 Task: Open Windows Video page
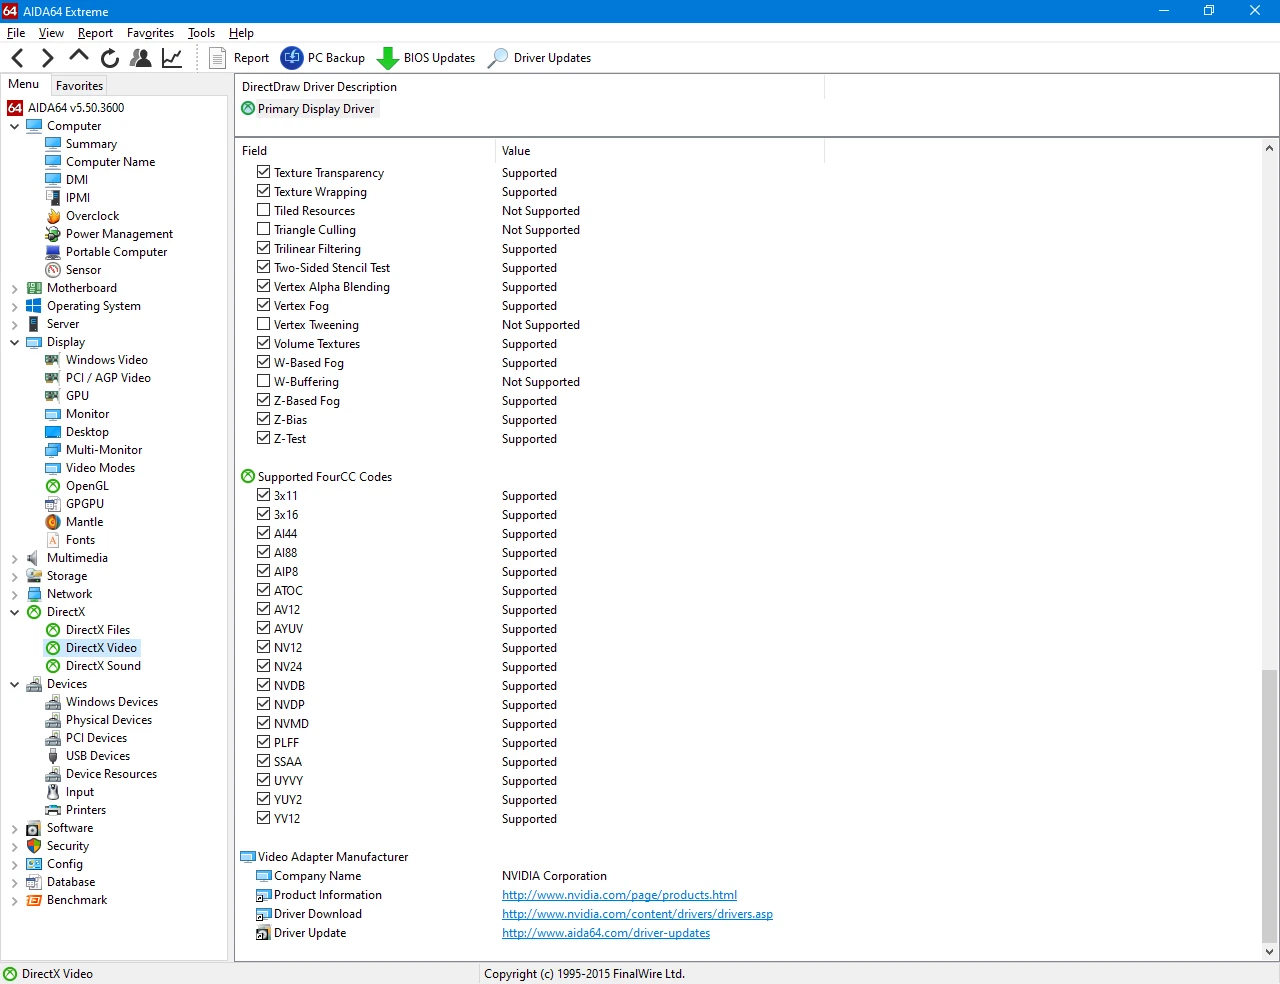coord(107,360)
